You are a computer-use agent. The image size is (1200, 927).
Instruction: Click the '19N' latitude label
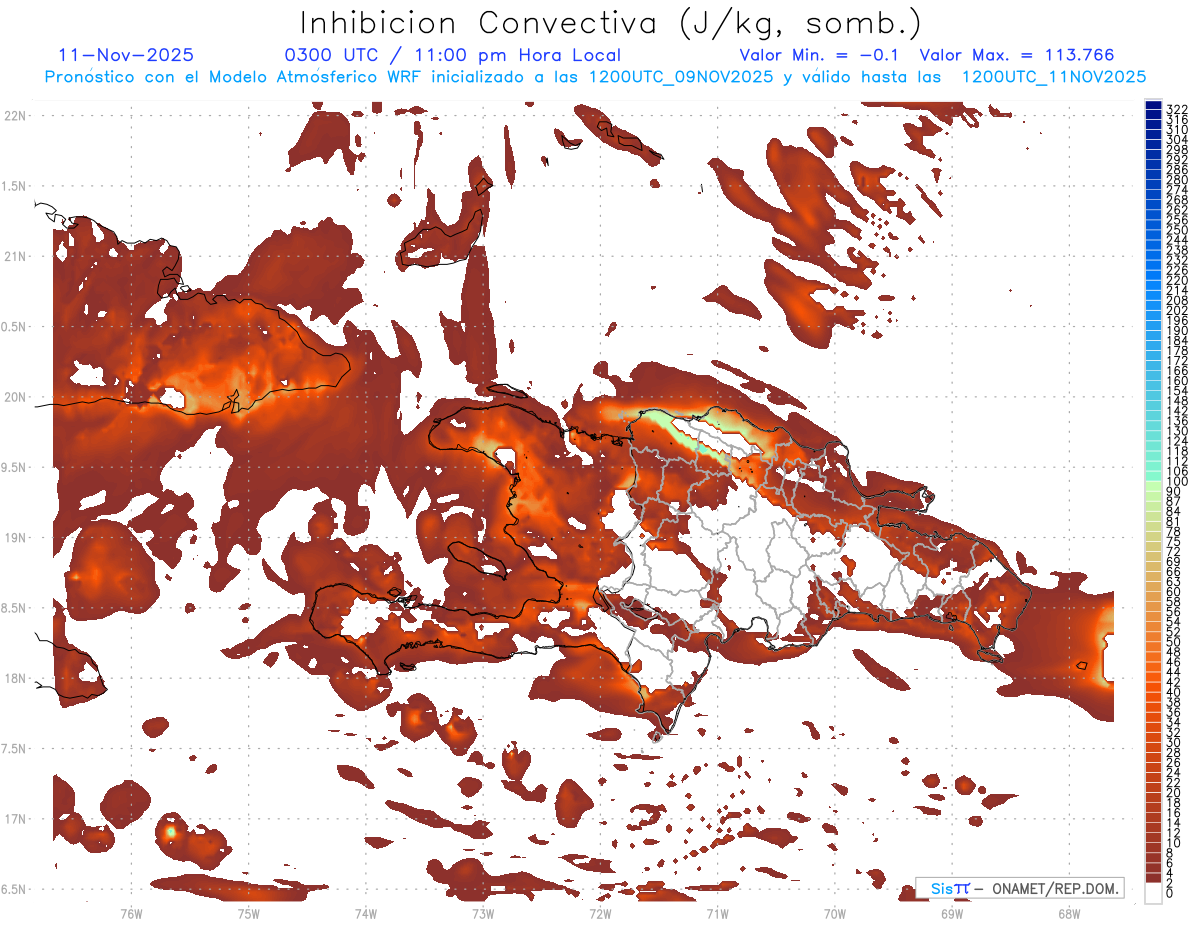[14, 537]
